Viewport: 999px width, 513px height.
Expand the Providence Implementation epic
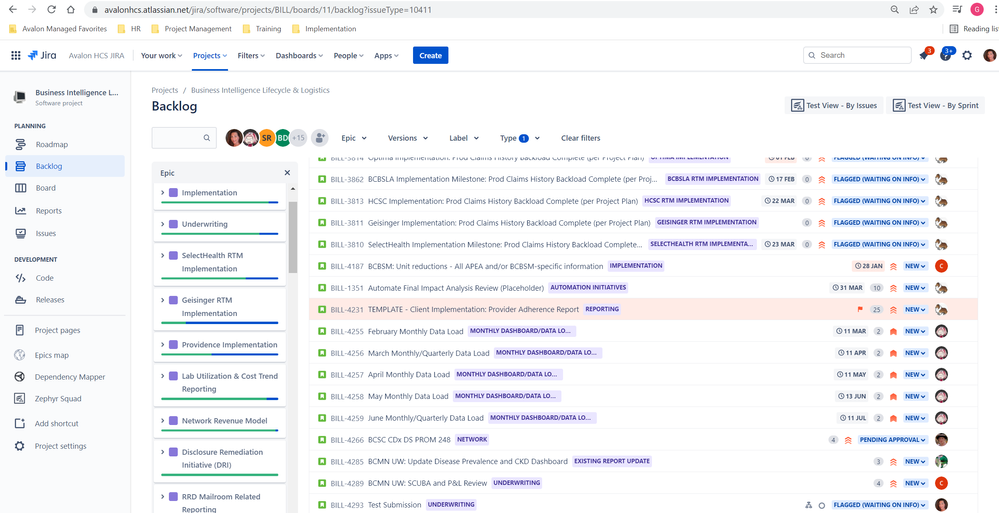click(x=163, y=345)
